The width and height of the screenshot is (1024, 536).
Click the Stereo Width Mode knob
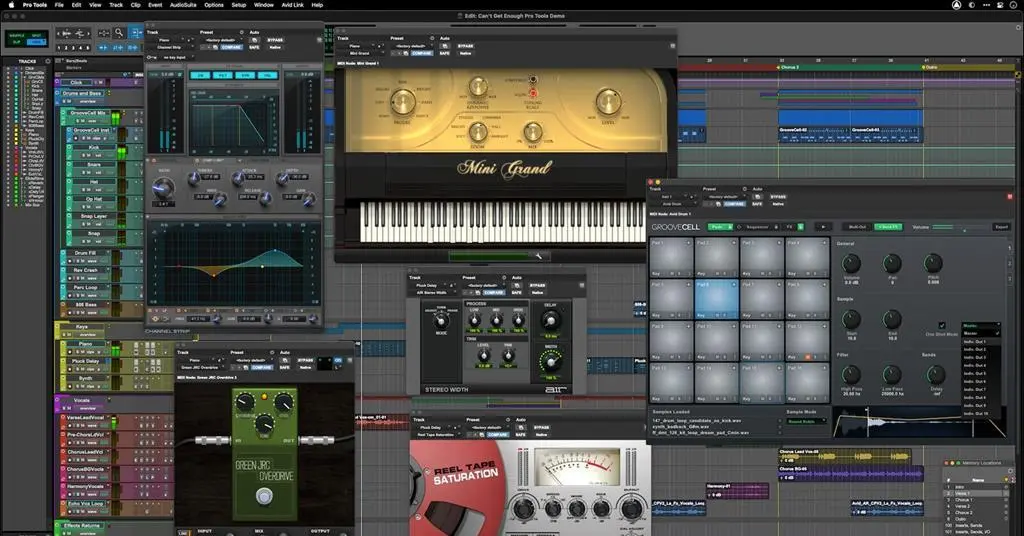[x=441, y=321]
